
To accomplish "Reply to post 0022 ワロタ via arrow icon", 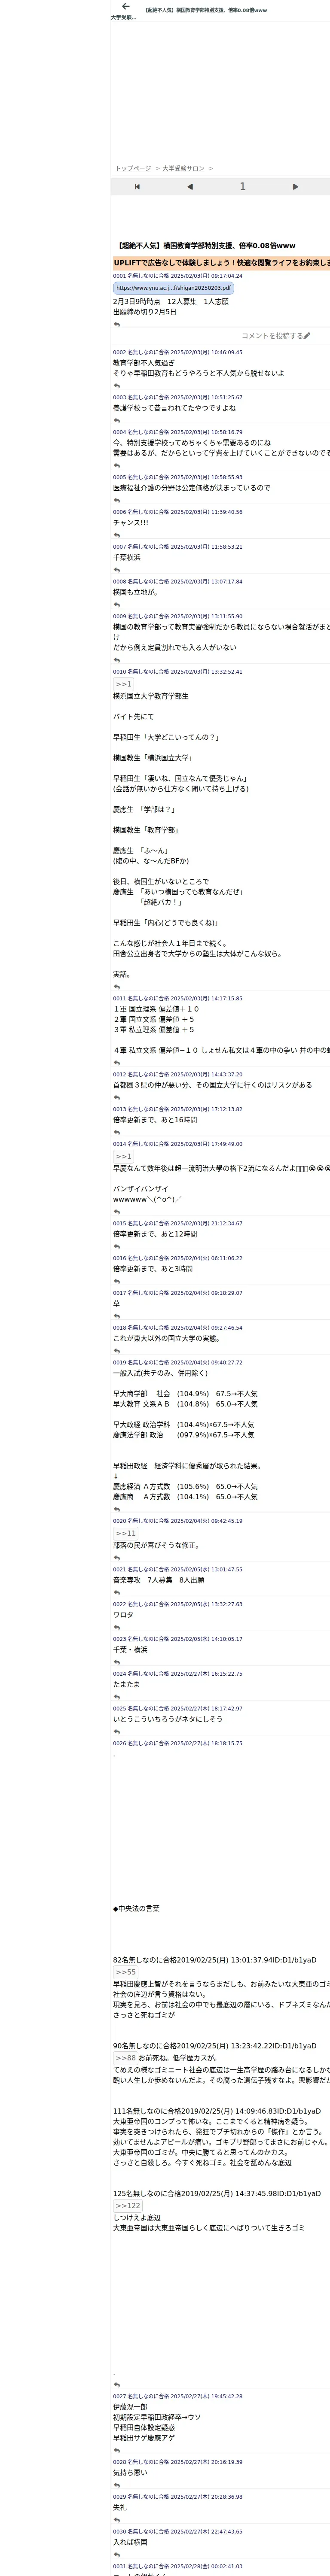I will (117, 1628).
